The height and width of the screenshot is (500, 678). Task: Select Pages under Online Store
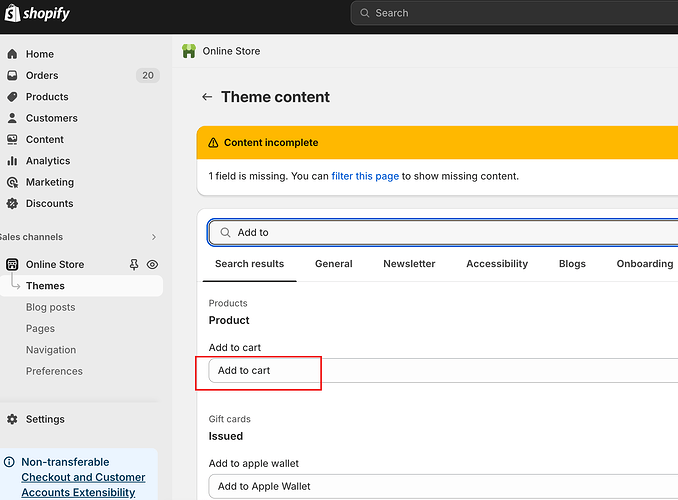click(x=40, y=329)
